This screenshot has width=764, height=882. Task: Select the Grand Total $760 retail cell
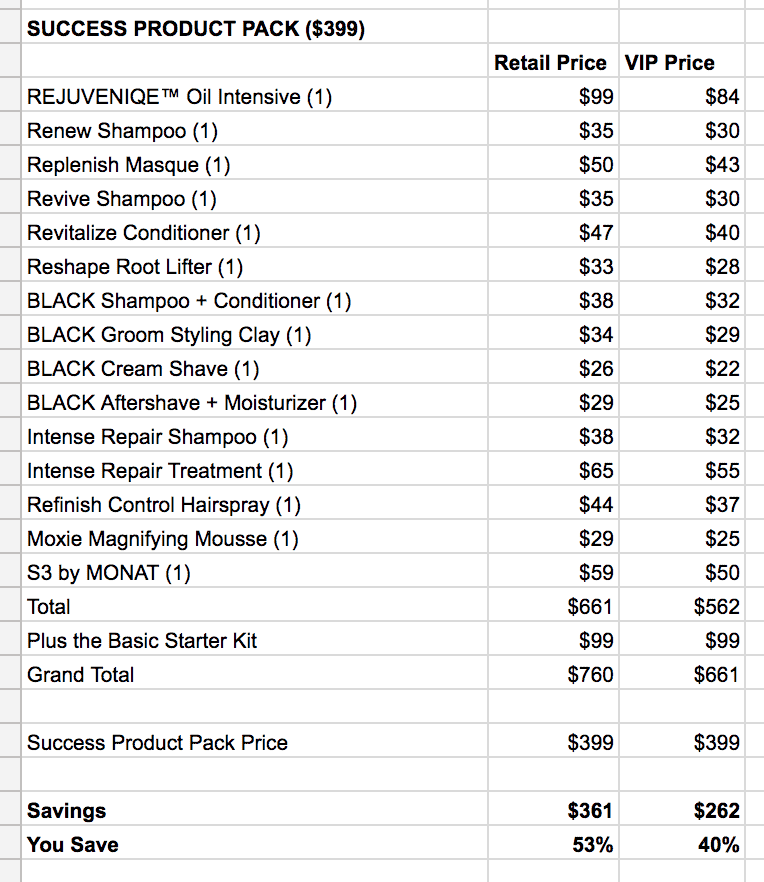click(x=590, y=675)
